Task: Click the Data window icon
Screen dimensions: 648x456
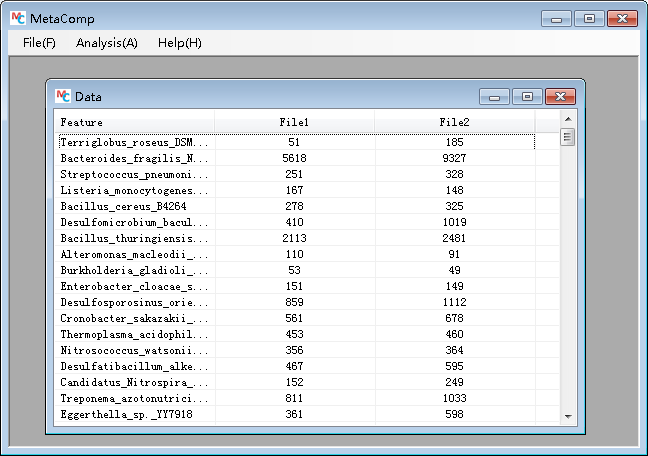Action: coord(63,96)
